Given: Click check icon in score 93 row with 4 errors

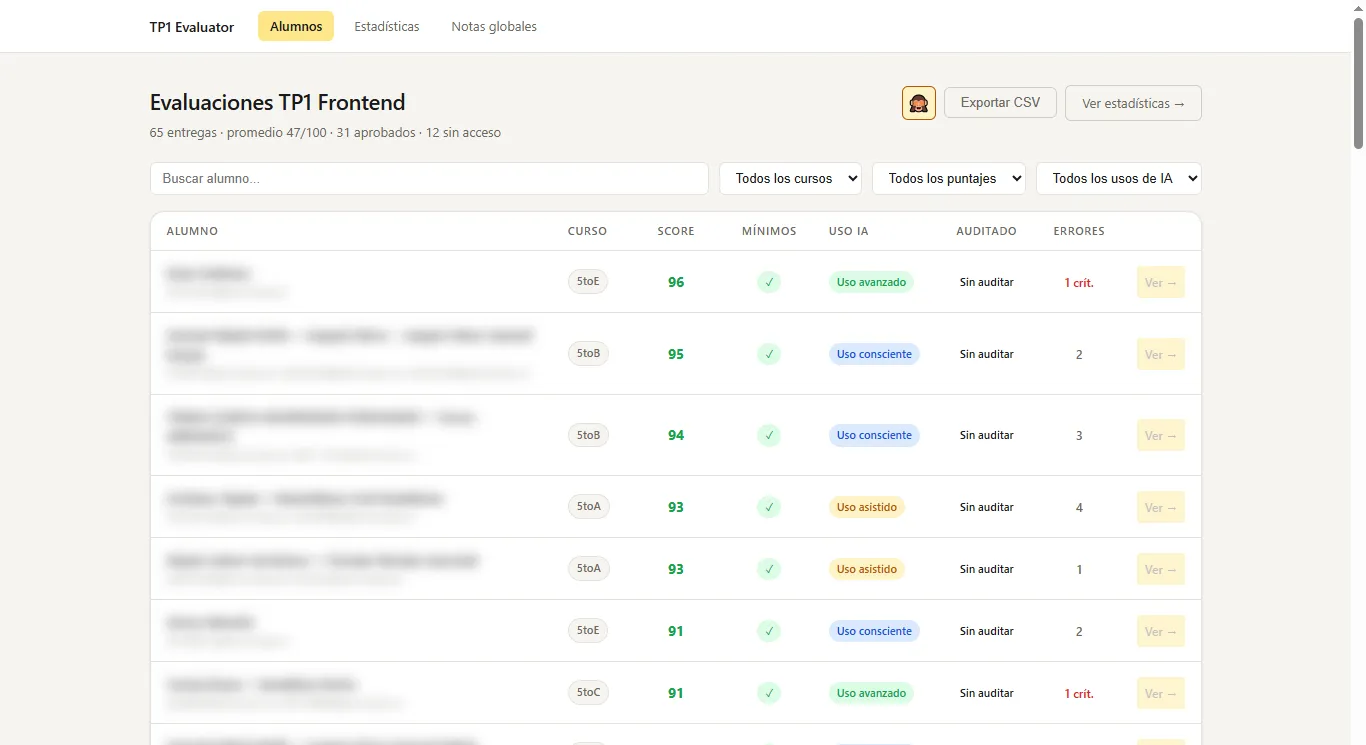Looking at the screenshot, I should tap(769, 507).
